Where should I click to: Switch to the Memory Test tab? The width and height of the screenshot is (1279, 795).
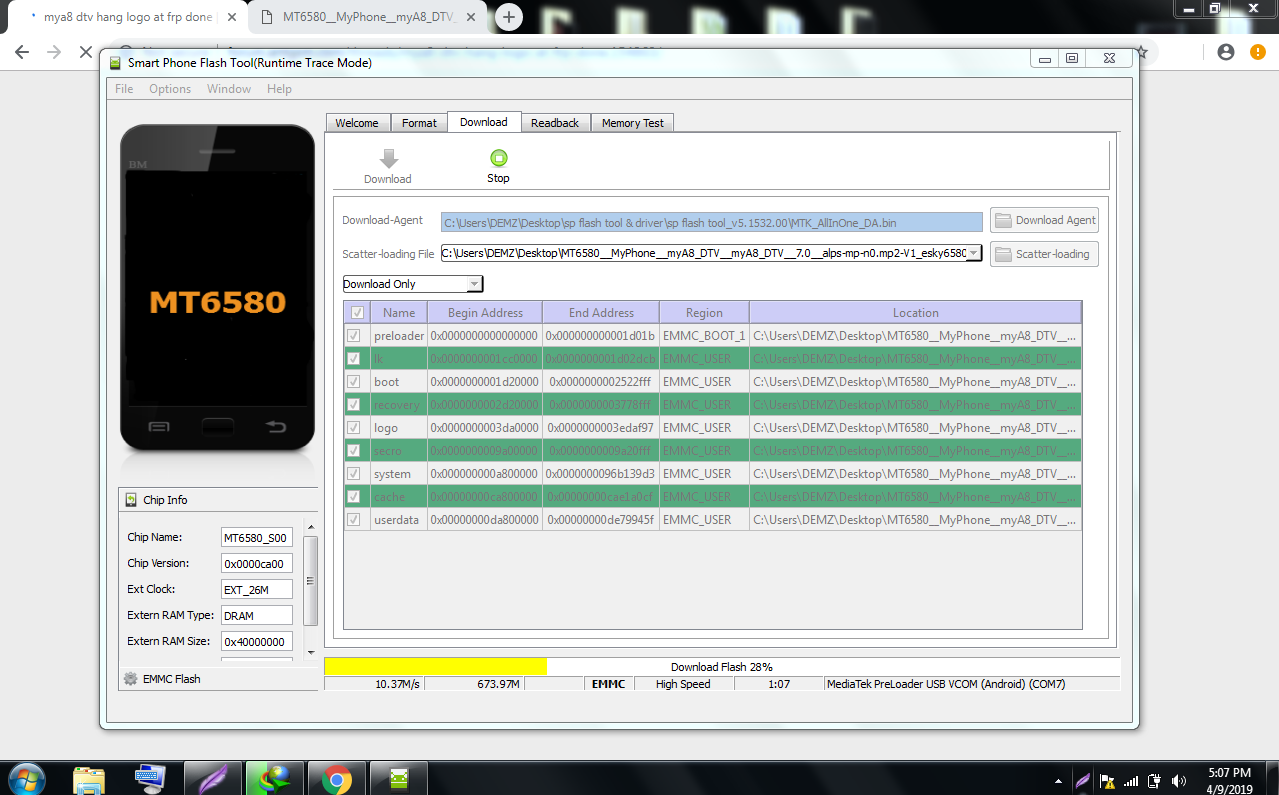[633, 123]
